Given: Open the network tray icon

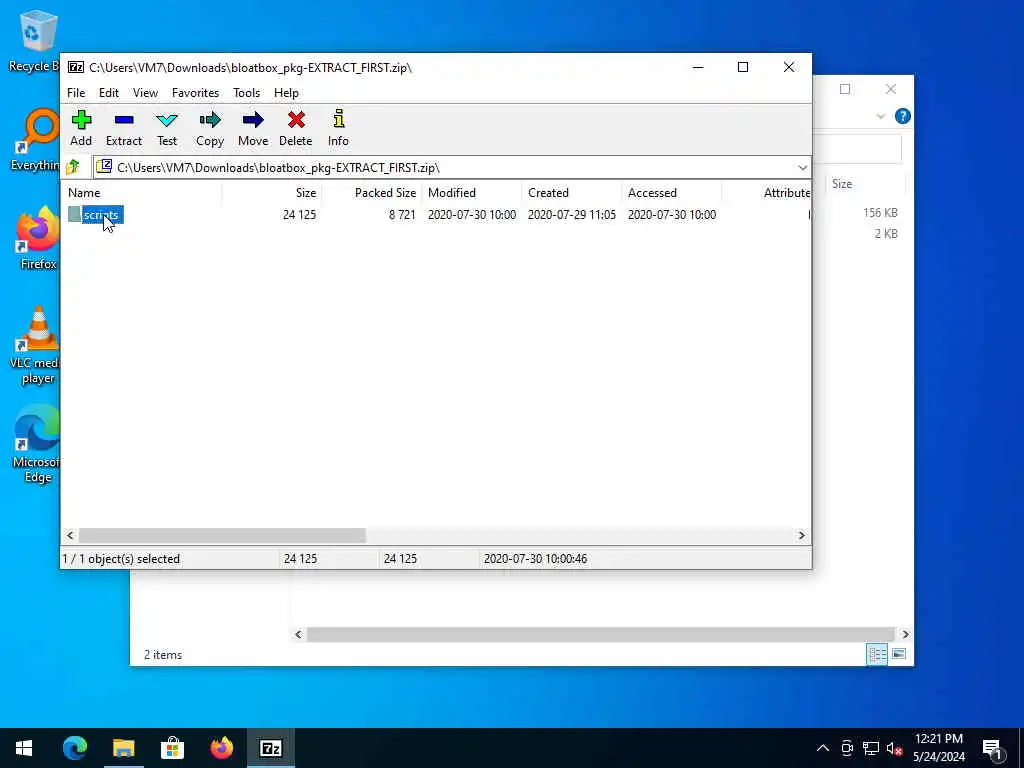Looking at the screenshot, I should coord(871,748).
